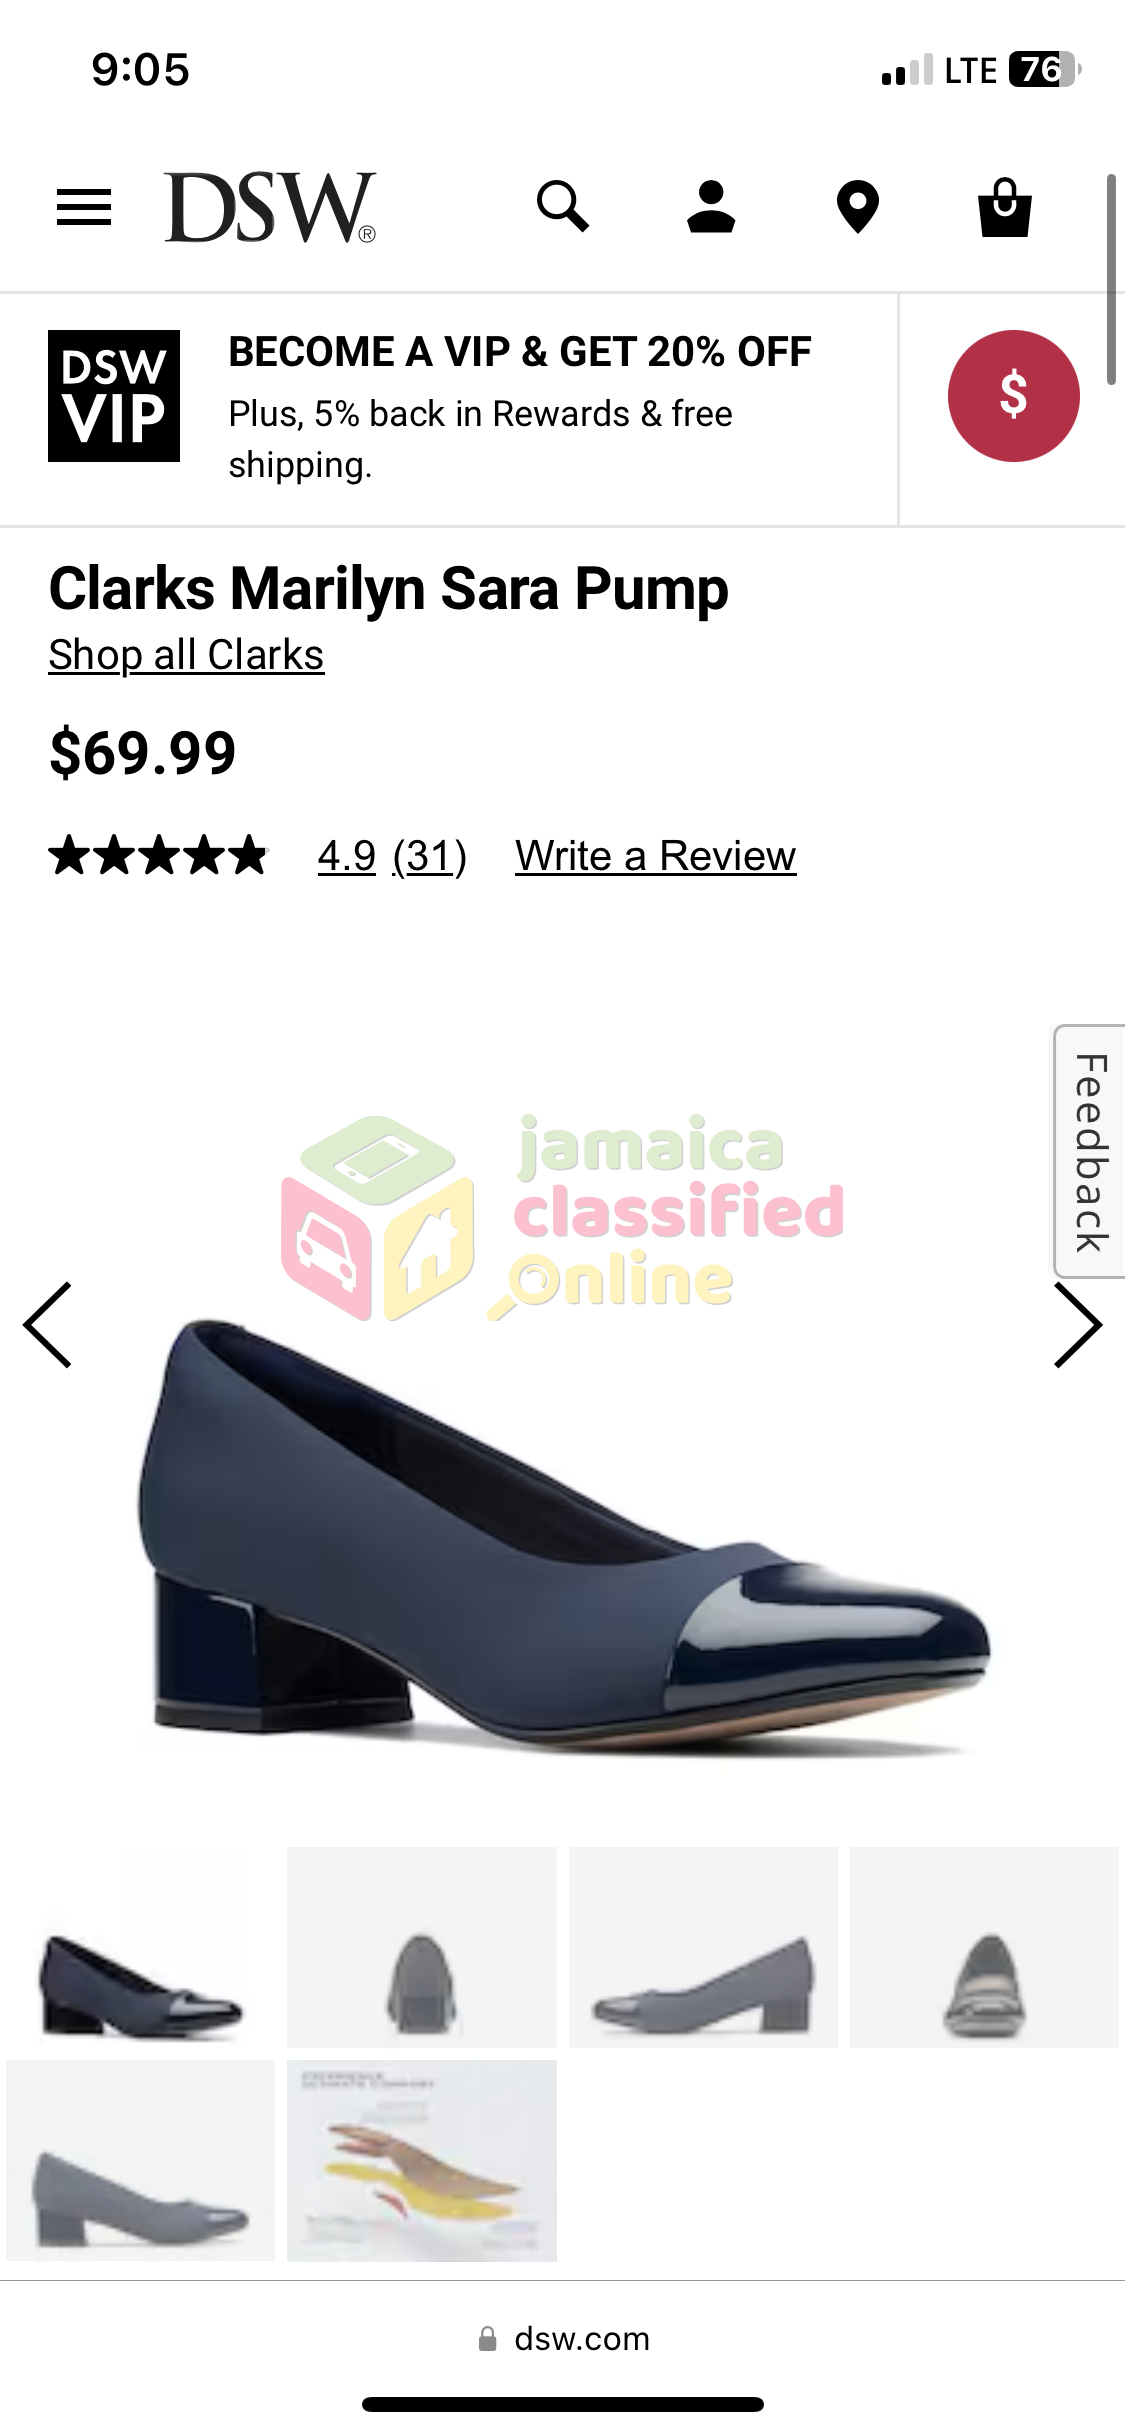
Task: Select the top-down shoe view thumbnail
Action: tap(984, 1947)
